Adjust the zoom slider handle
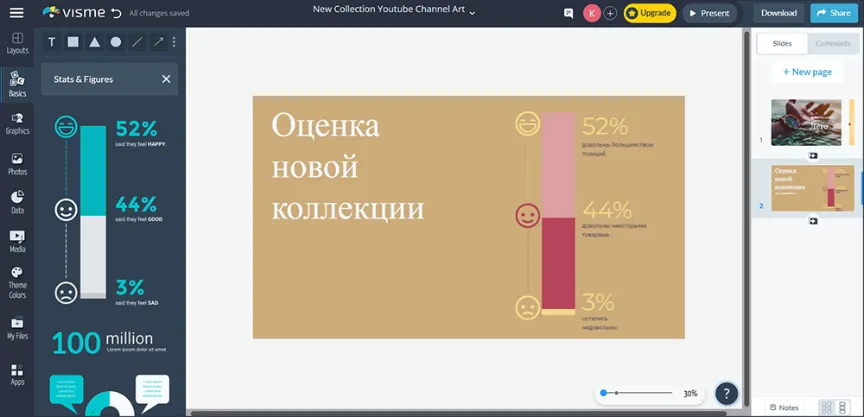 tap(604, 393)
